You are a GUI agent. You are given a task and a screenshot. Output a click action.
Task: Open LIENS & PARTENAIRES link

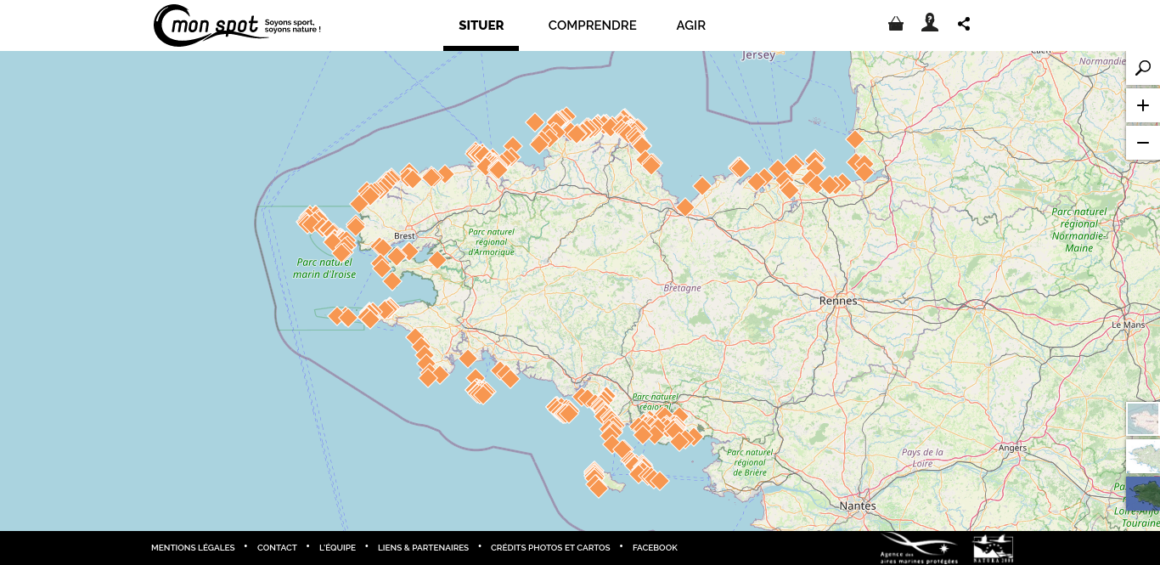pos(423,548)
